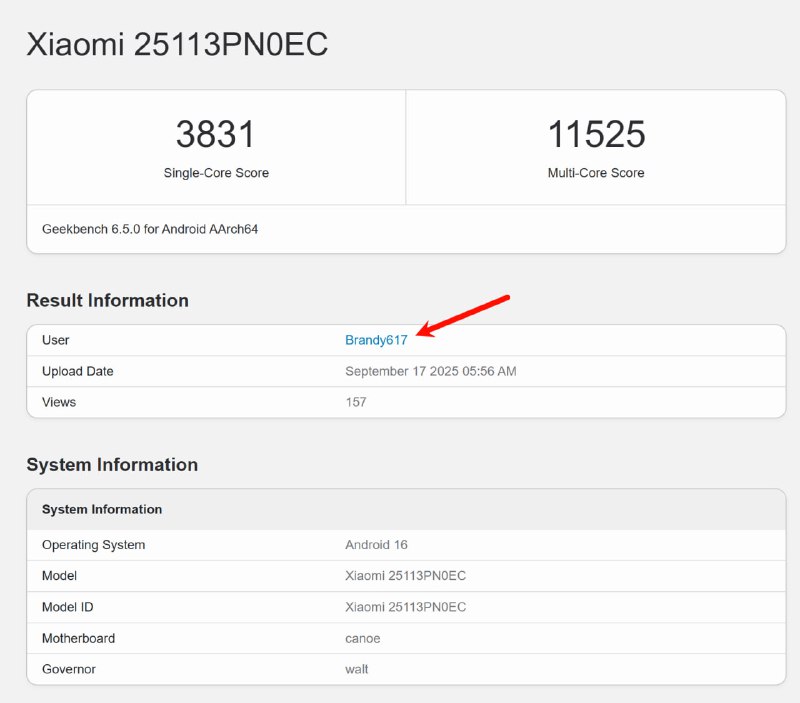Select the page title Xiaomi 25113PN0EC

click(x=177, y=44)
